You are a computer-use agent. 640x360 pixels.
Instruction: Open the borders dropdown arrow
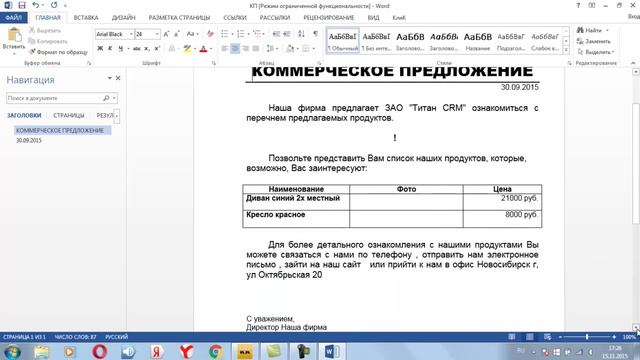[x=313, y=49]
